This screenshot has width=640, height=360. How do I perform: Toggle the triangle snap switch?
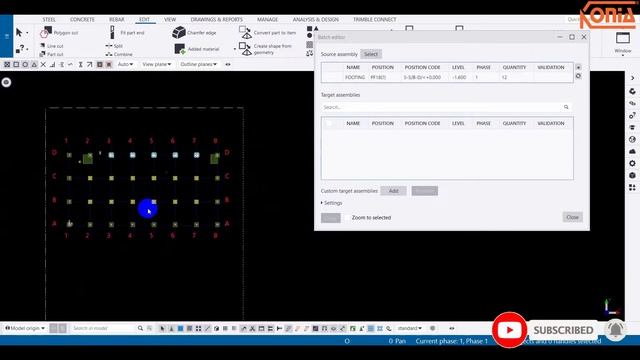coord(34,64)
